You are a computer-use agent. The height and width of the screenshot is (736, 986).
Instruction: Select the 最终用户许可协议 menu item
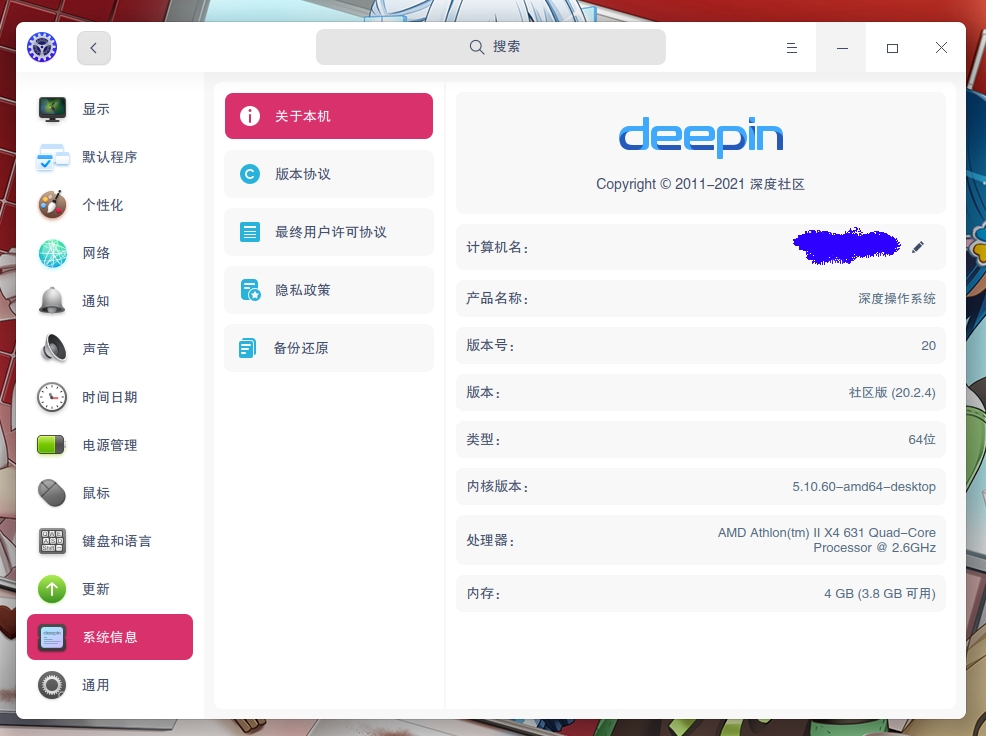coord(329,231)
